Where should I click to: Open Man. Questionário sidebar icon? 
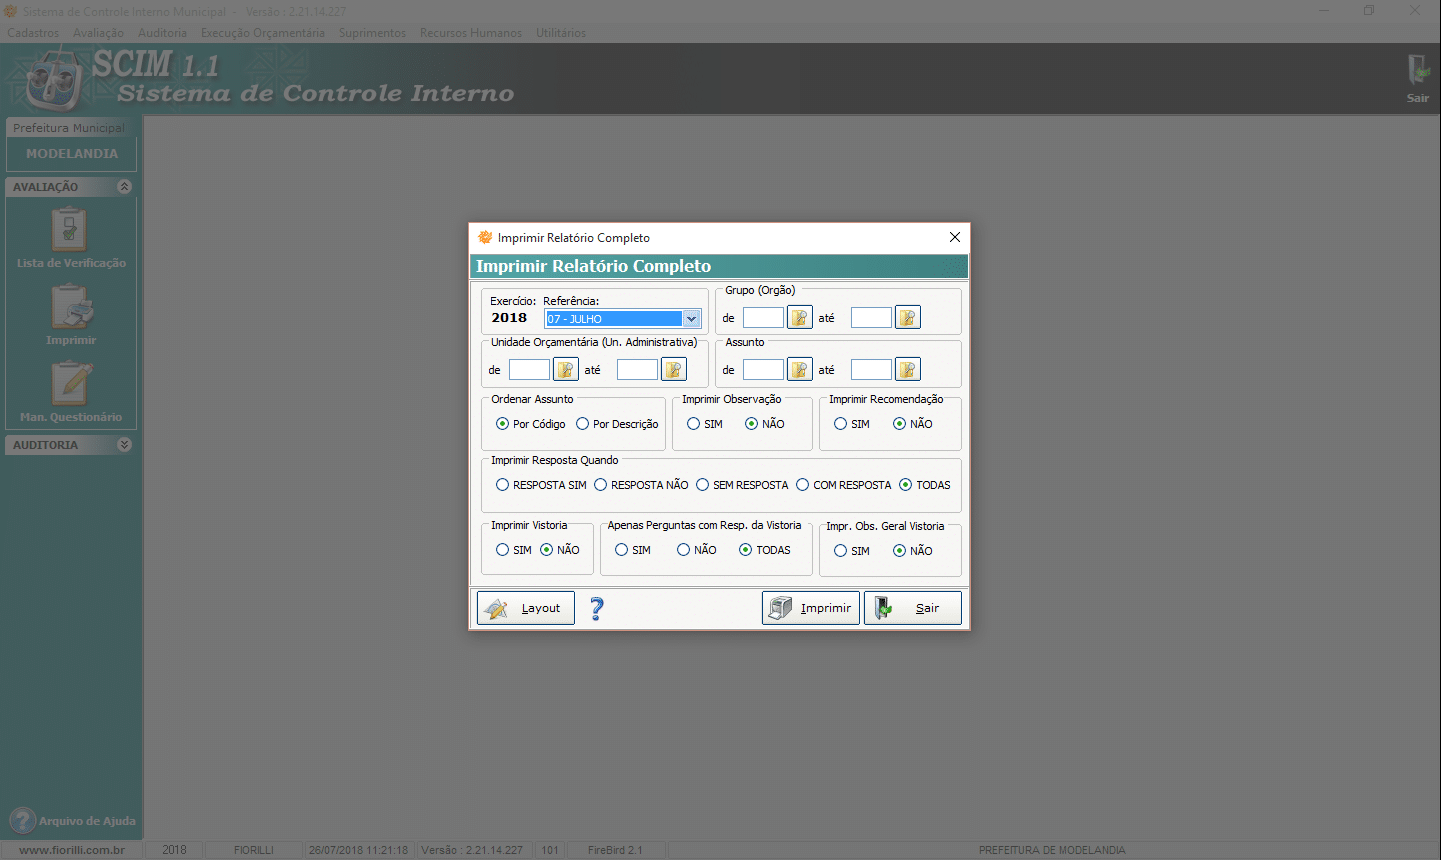pos(71,385)
